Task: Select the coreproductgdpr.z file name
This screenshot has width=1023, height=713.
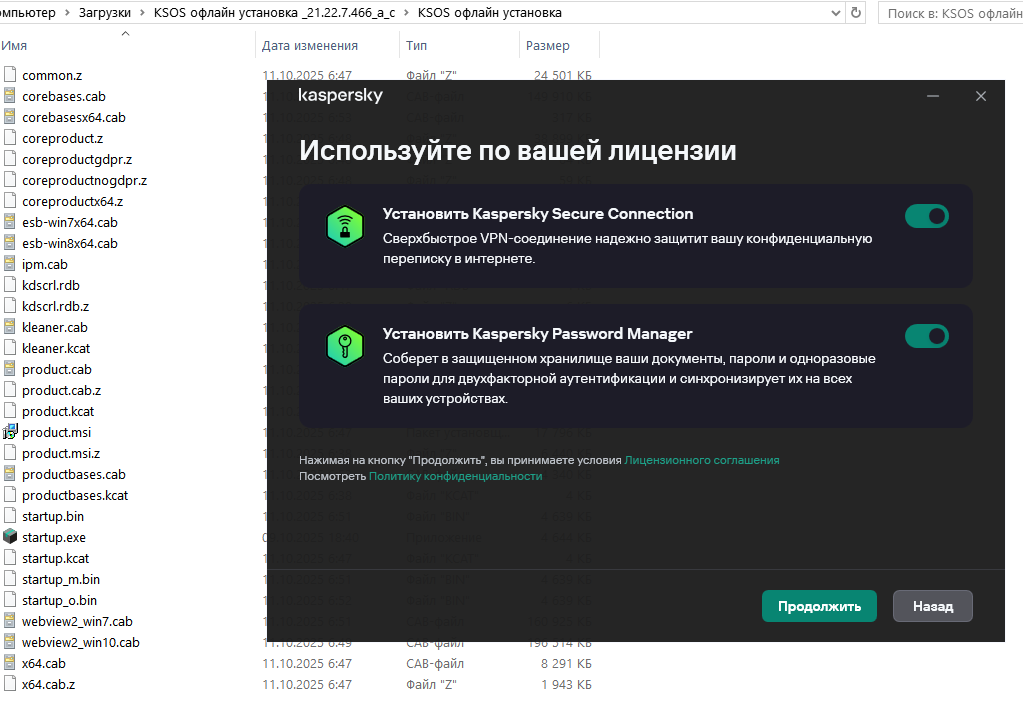Action: click(77, 160)
